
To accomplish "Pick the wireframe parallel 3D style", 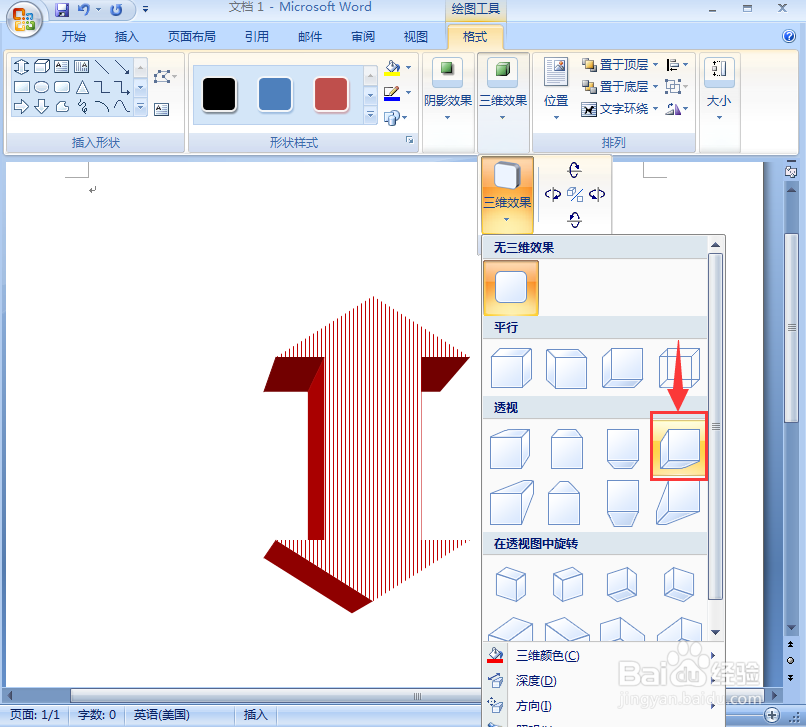I will (x=679, y=368).
